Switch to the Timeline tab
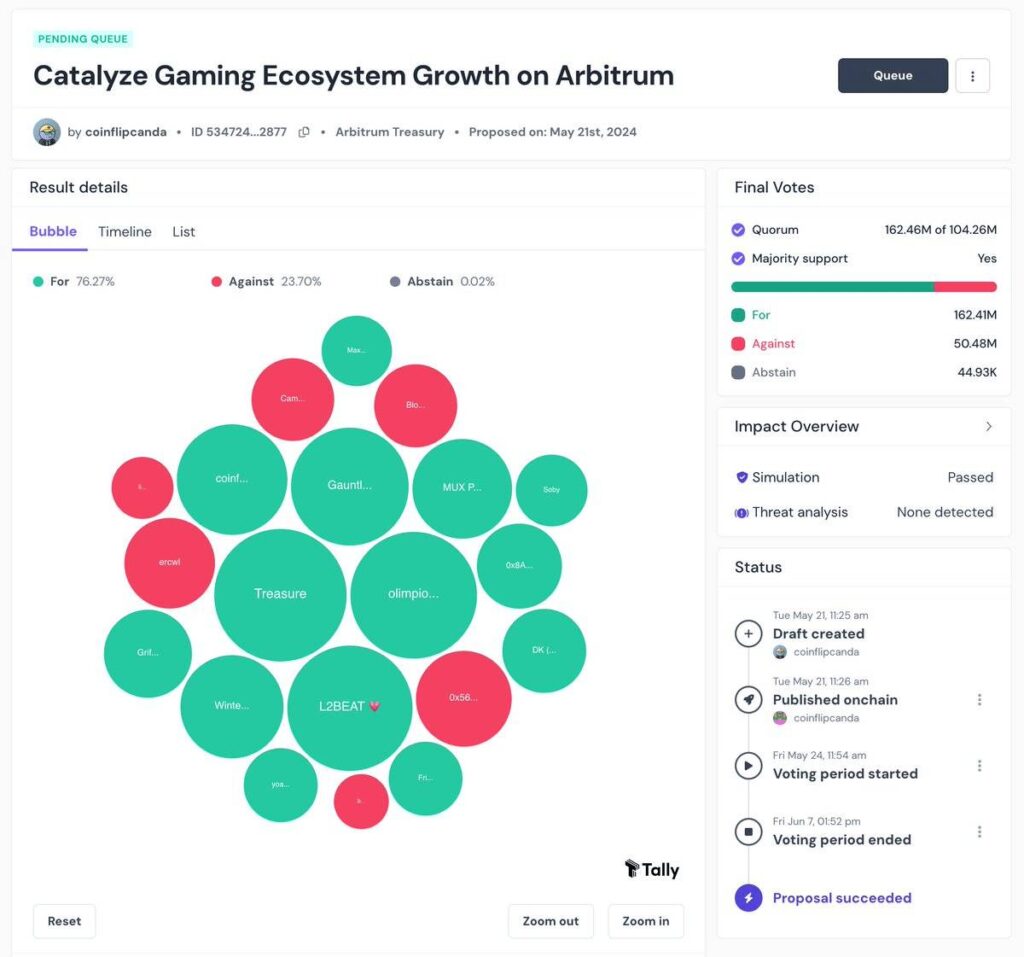This screenshot has height=957, width=1024. pos(125,232)
